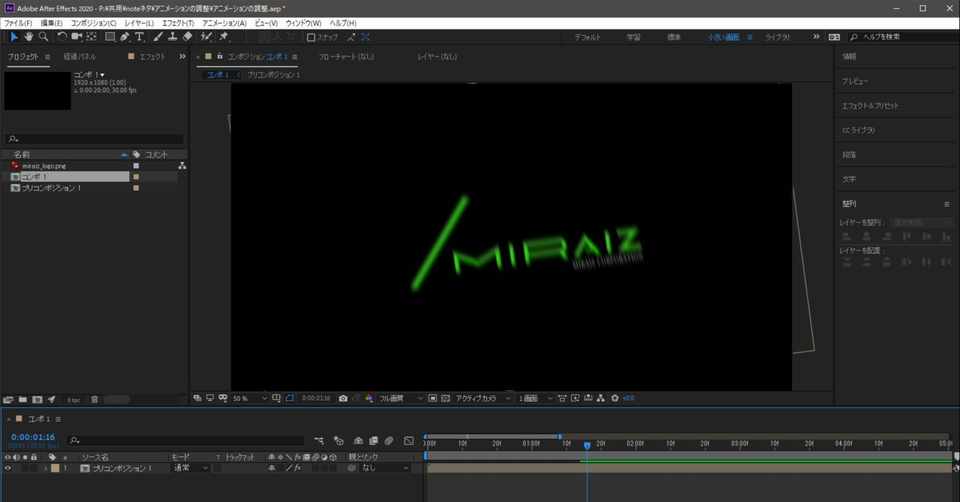Switch to the デフォルト workspace
The image size is (960, 502).
coord(587,37)
